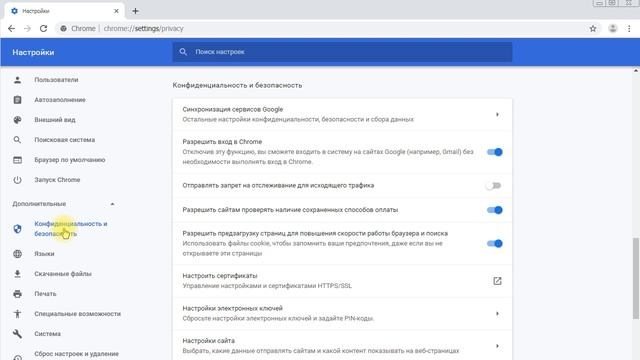
Task: Click Конфиденциальность и безопасность page heading
Action: (x=237, y=85)
